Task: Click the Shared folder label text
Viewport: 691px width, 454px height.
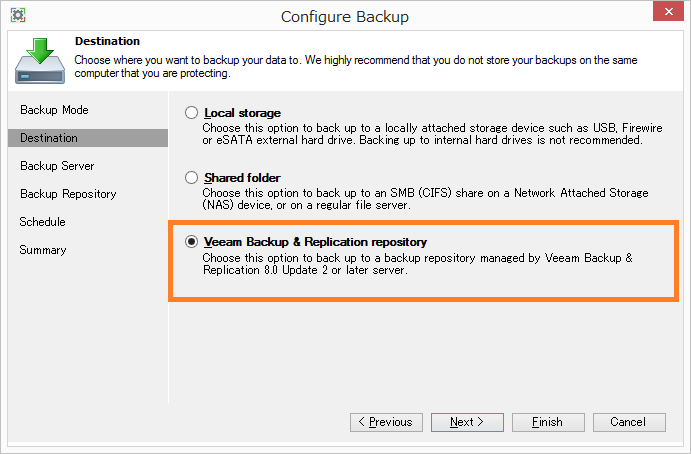Action: (242, 178)
